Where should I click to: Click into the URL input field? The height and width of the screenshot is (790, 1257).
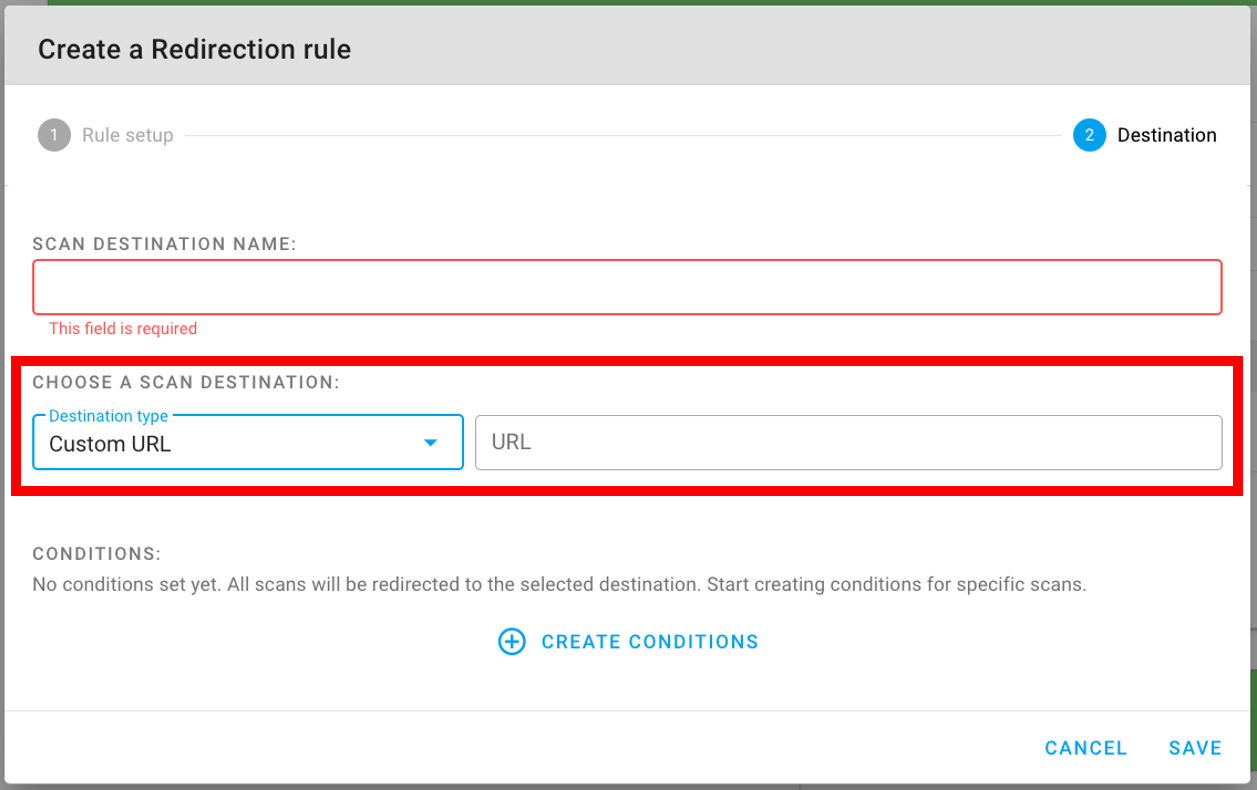(848, 442)
